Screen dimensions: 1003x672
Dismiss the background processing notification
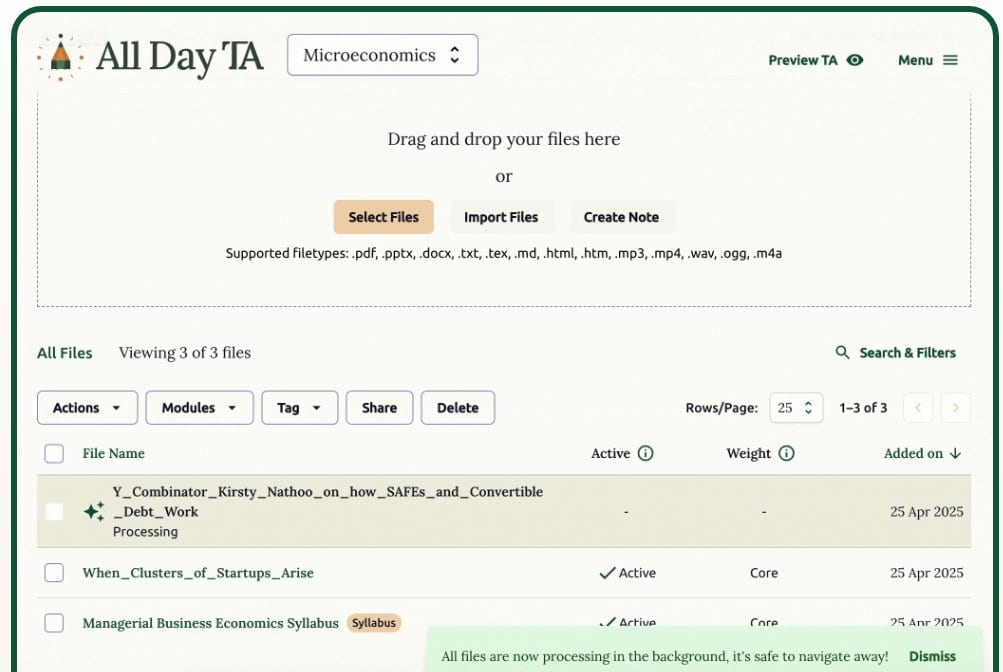click(x=932, y=656)
